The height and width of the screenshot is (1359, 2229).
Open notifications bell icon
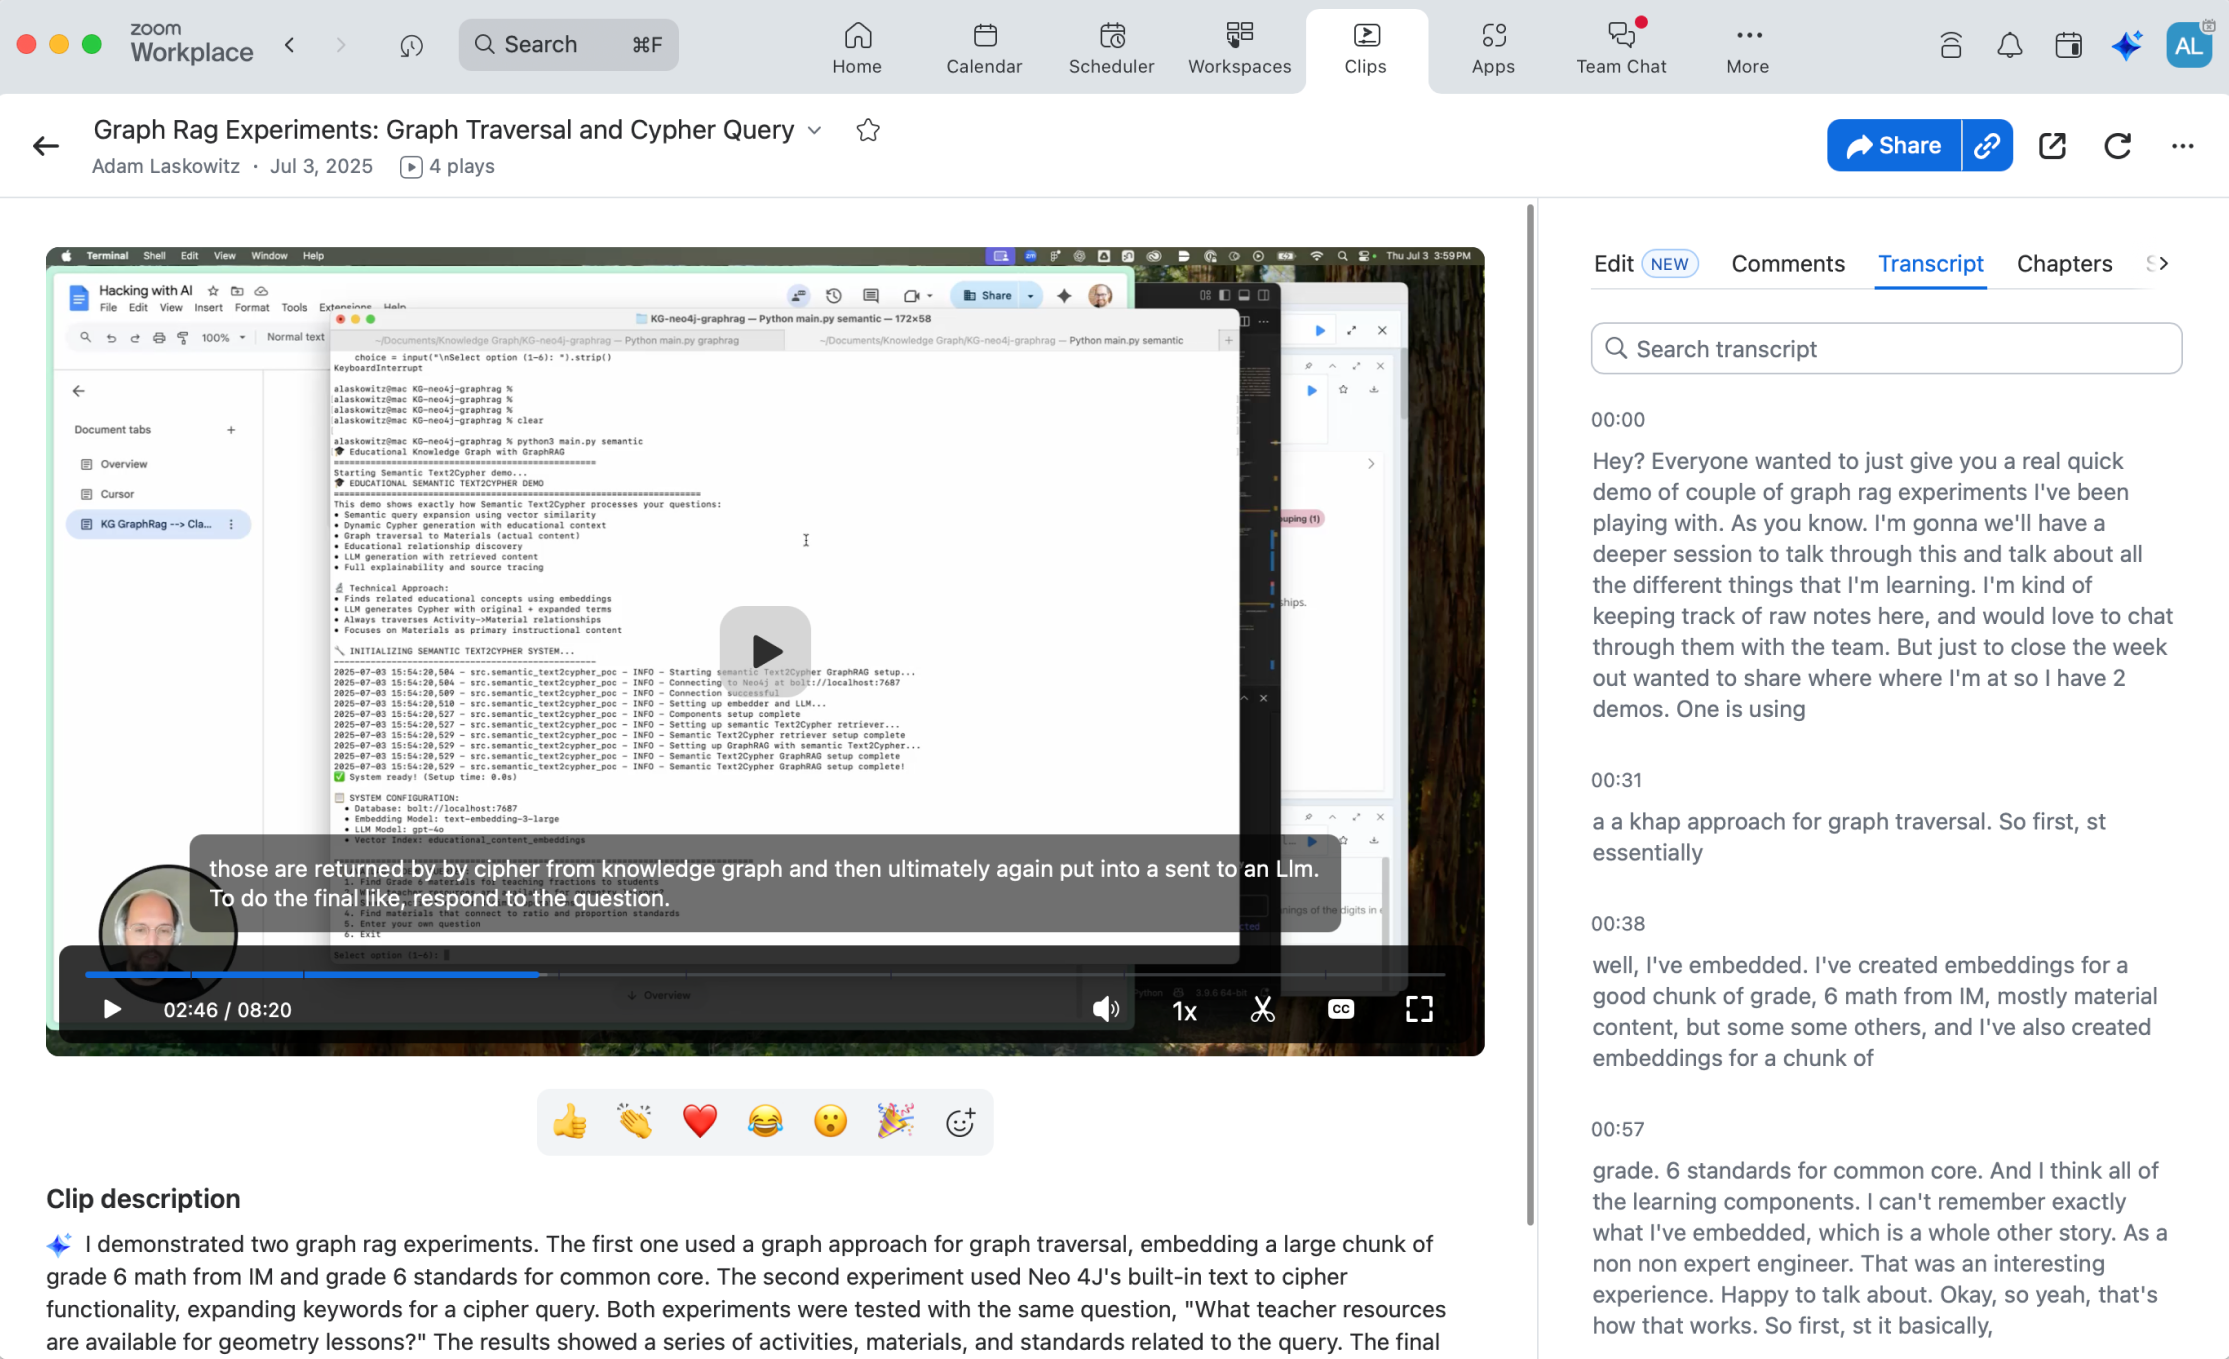[2009, 45]
